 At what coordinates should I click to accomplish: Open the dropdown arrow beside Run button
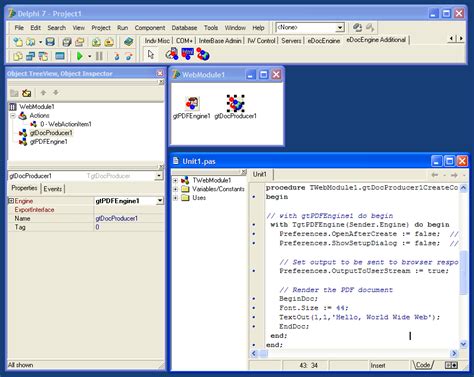(89, 56)
